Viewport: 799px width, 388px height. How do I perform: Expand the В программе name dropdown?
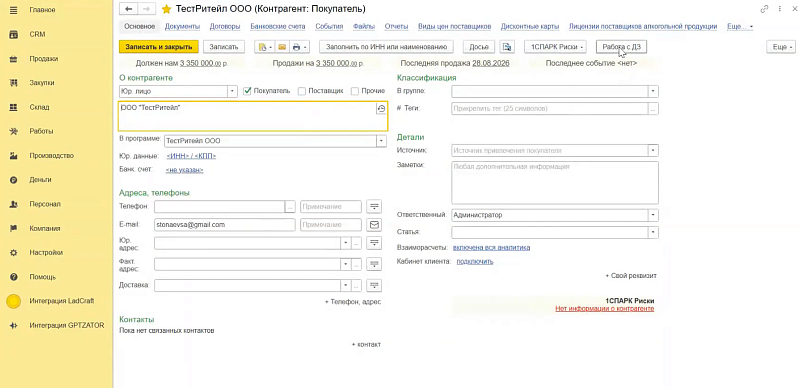tap(381, 141)
